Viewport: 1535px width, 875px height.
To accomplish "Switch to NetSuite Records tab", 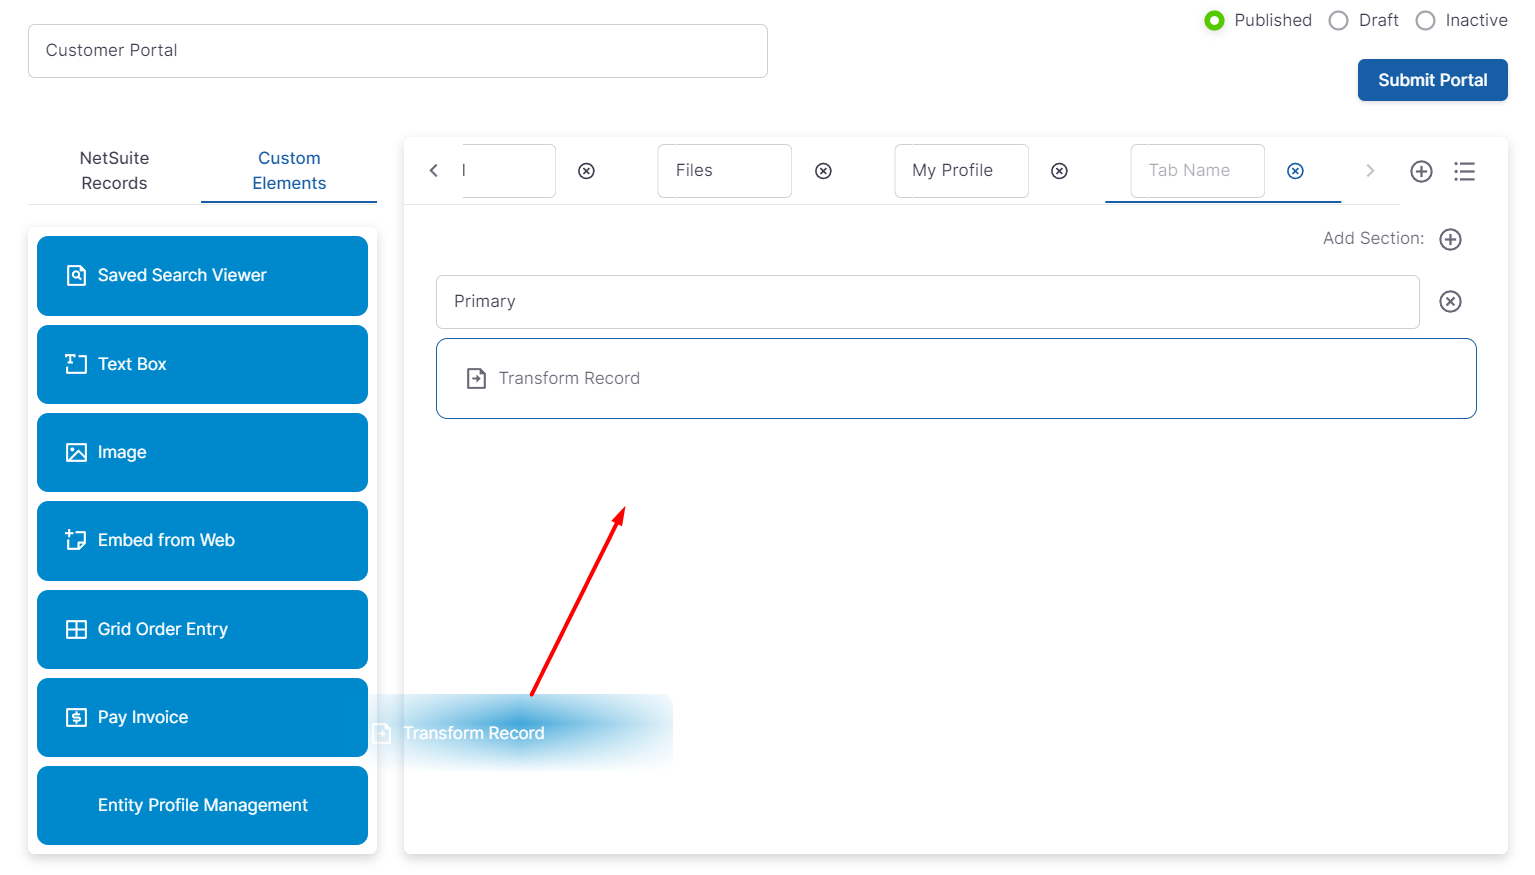I will (114, 171).
